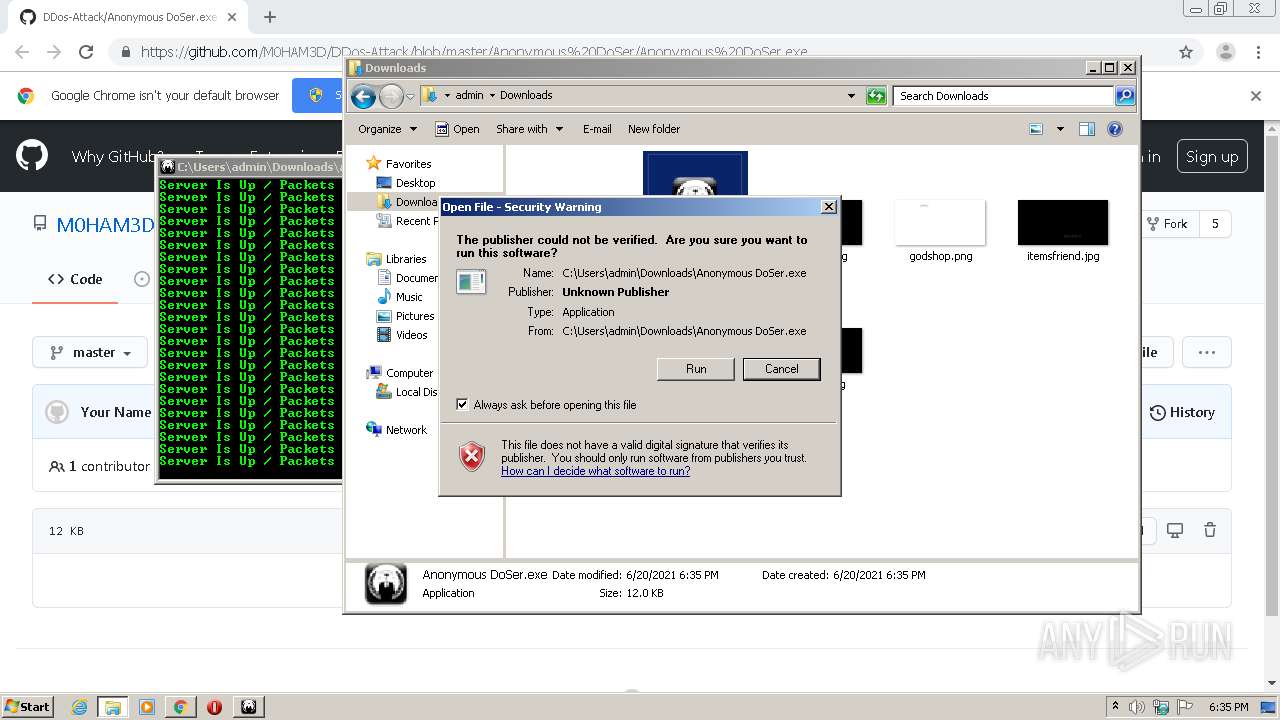The image size is (1280, 720).
Task: Select Recent Places in navigation pane
Action: pos(405,221)
